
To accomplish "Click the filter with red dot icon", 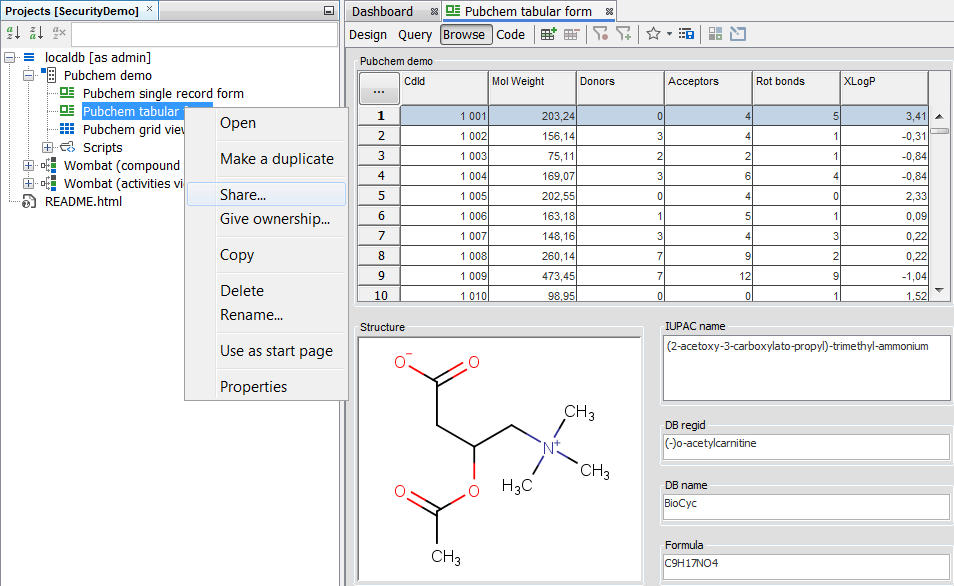I will click(600, 34).
